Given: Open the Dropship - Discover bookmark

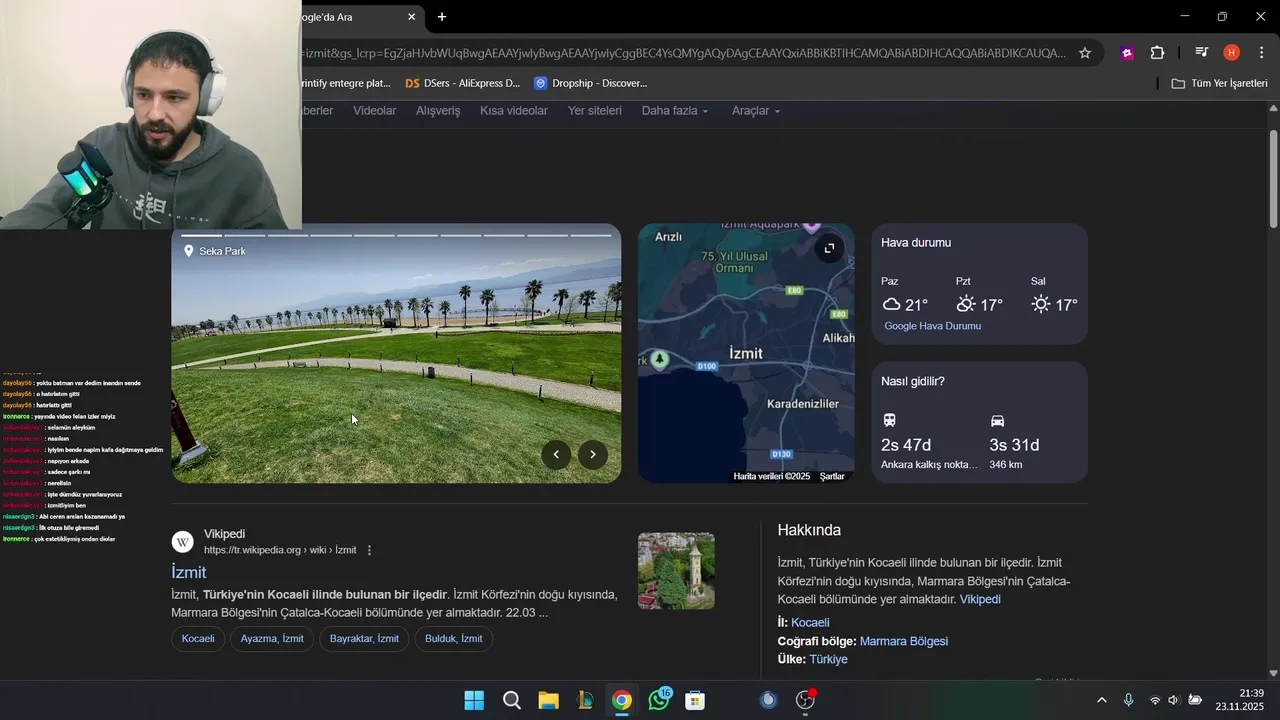Looking at the screenshot, I should (x=591, y=83).
